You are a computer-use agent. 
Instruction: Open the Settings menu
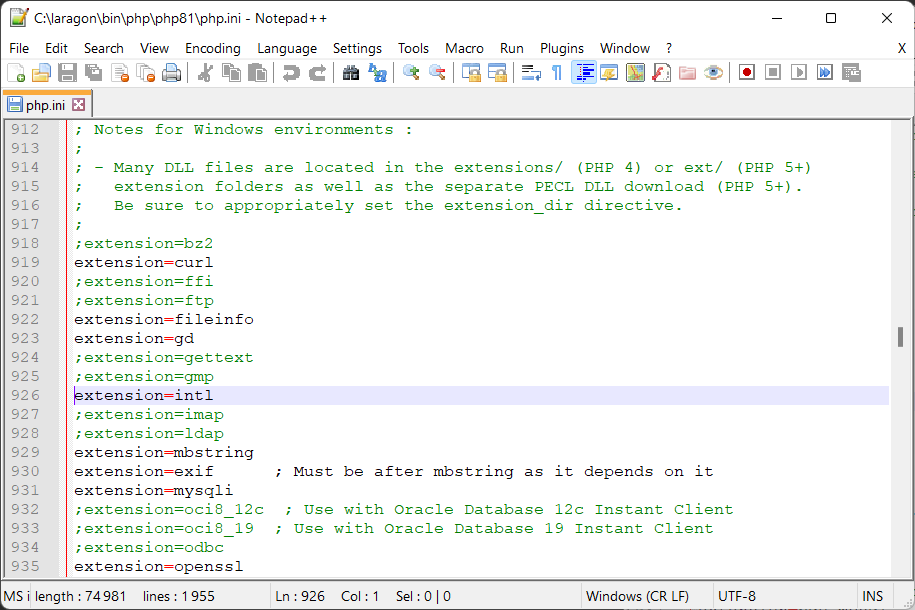[x=357, y=48]
